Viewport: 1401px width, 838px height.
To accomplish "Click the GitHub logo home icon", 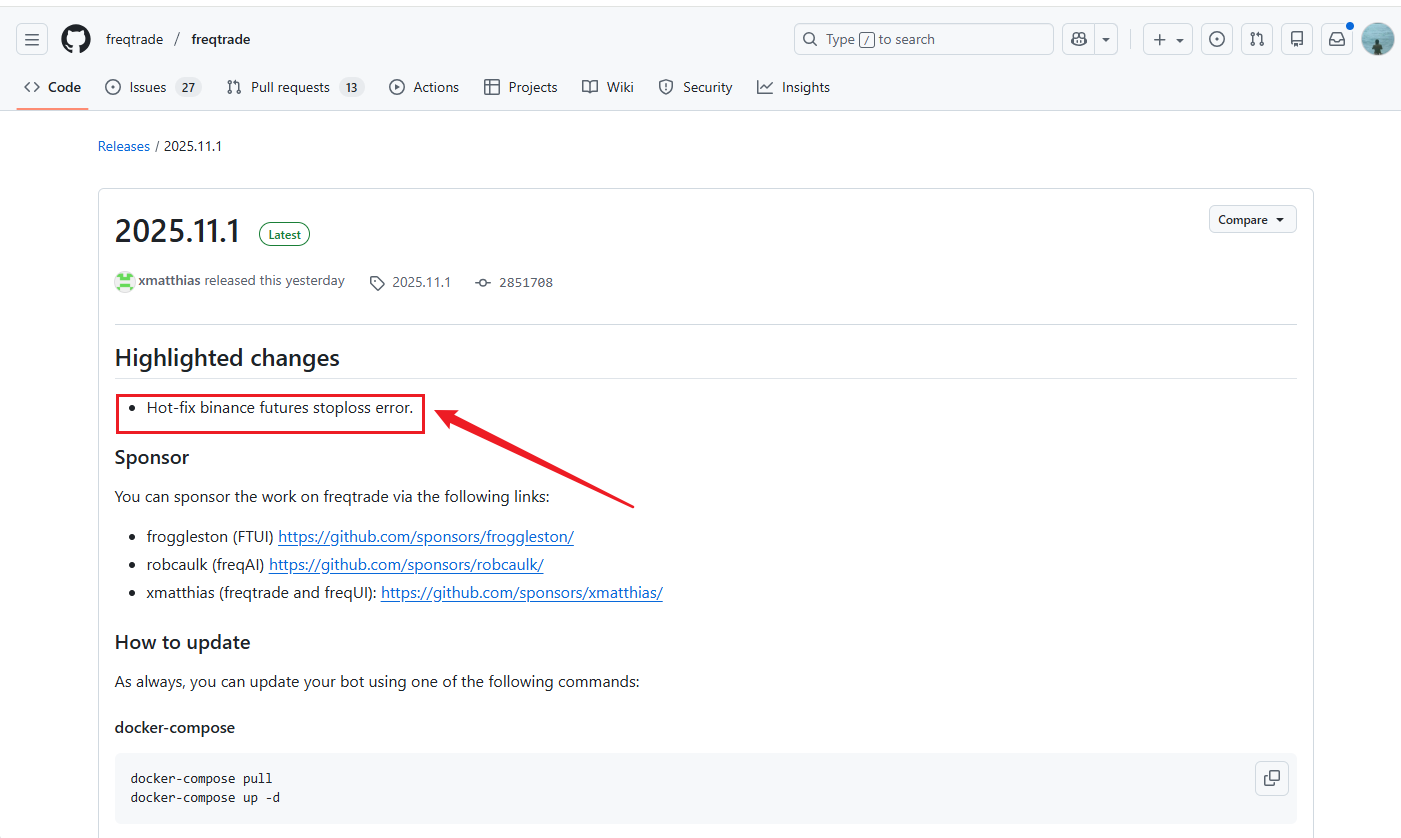I will [x=76, y=40].
